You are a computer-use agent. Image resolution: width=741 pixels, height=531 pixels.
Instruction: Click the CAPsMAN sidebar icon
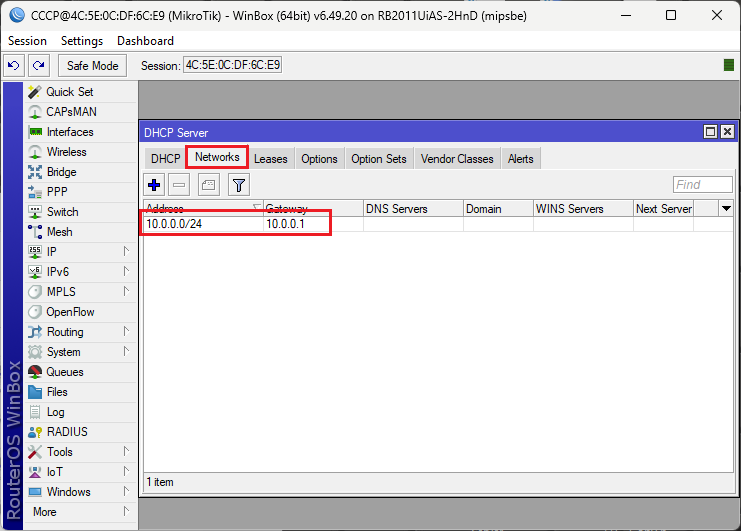click(34, 112)
